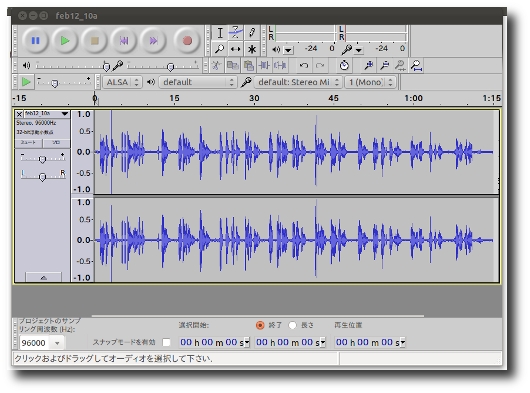
Task: Enable the snap mode checkbox
Action: (166, 343)
